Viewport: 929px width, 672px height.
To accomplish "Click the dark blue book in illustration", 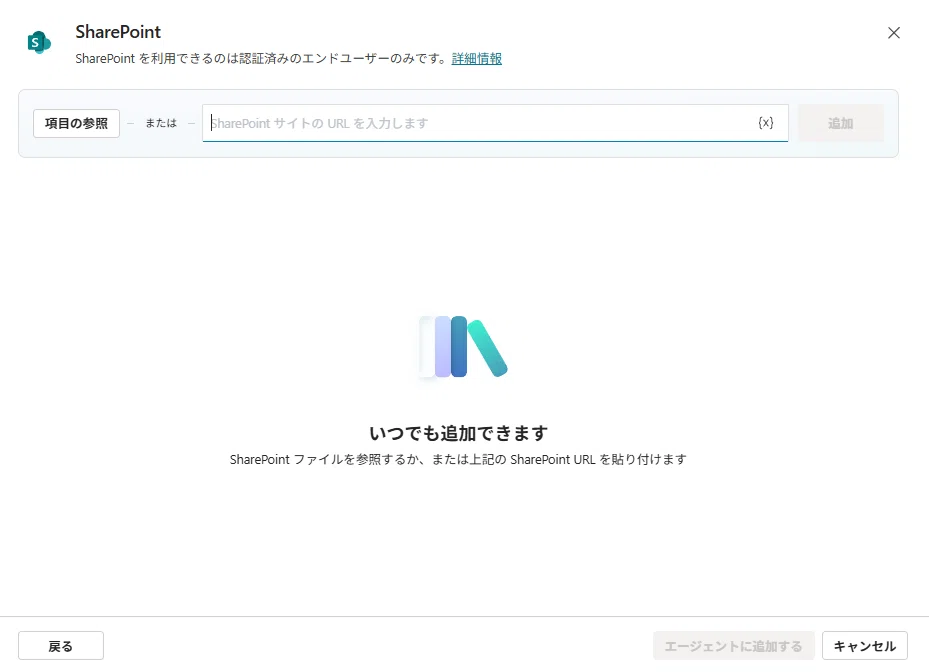I will [x=459, y=346].
